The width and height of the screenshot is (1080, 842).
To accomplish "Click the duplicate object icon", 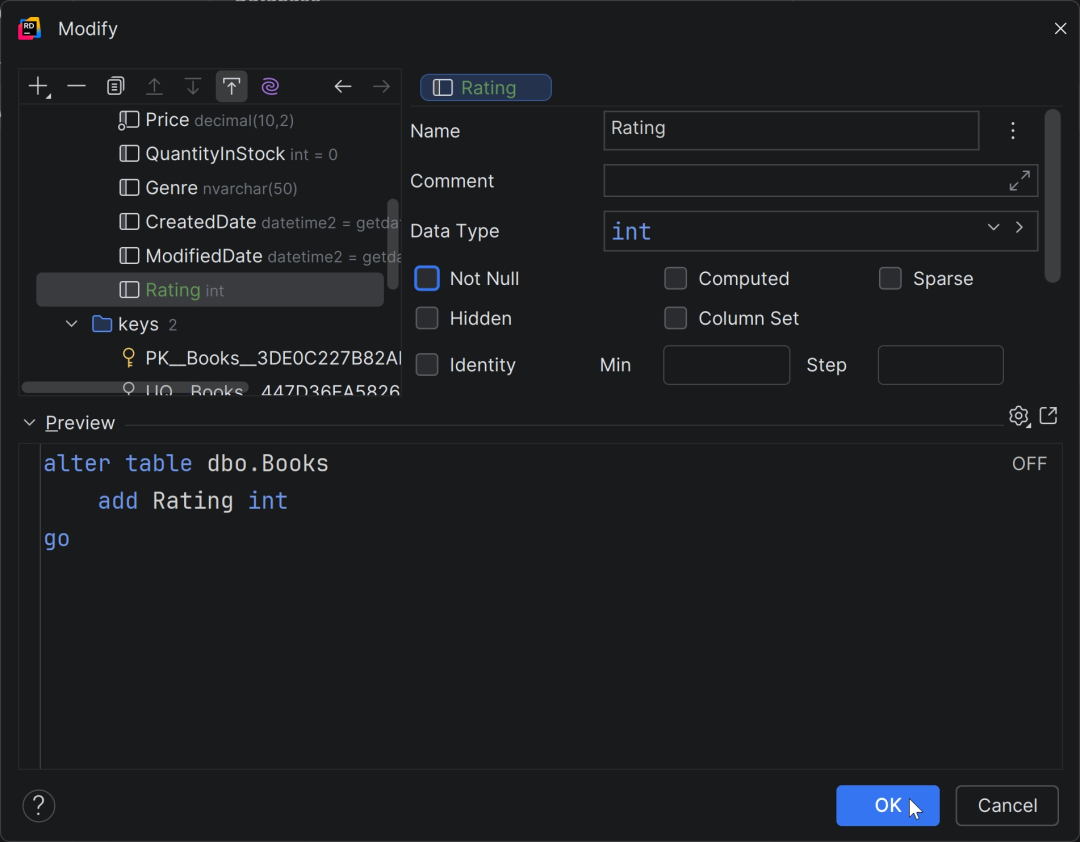I will pos(115,87).
